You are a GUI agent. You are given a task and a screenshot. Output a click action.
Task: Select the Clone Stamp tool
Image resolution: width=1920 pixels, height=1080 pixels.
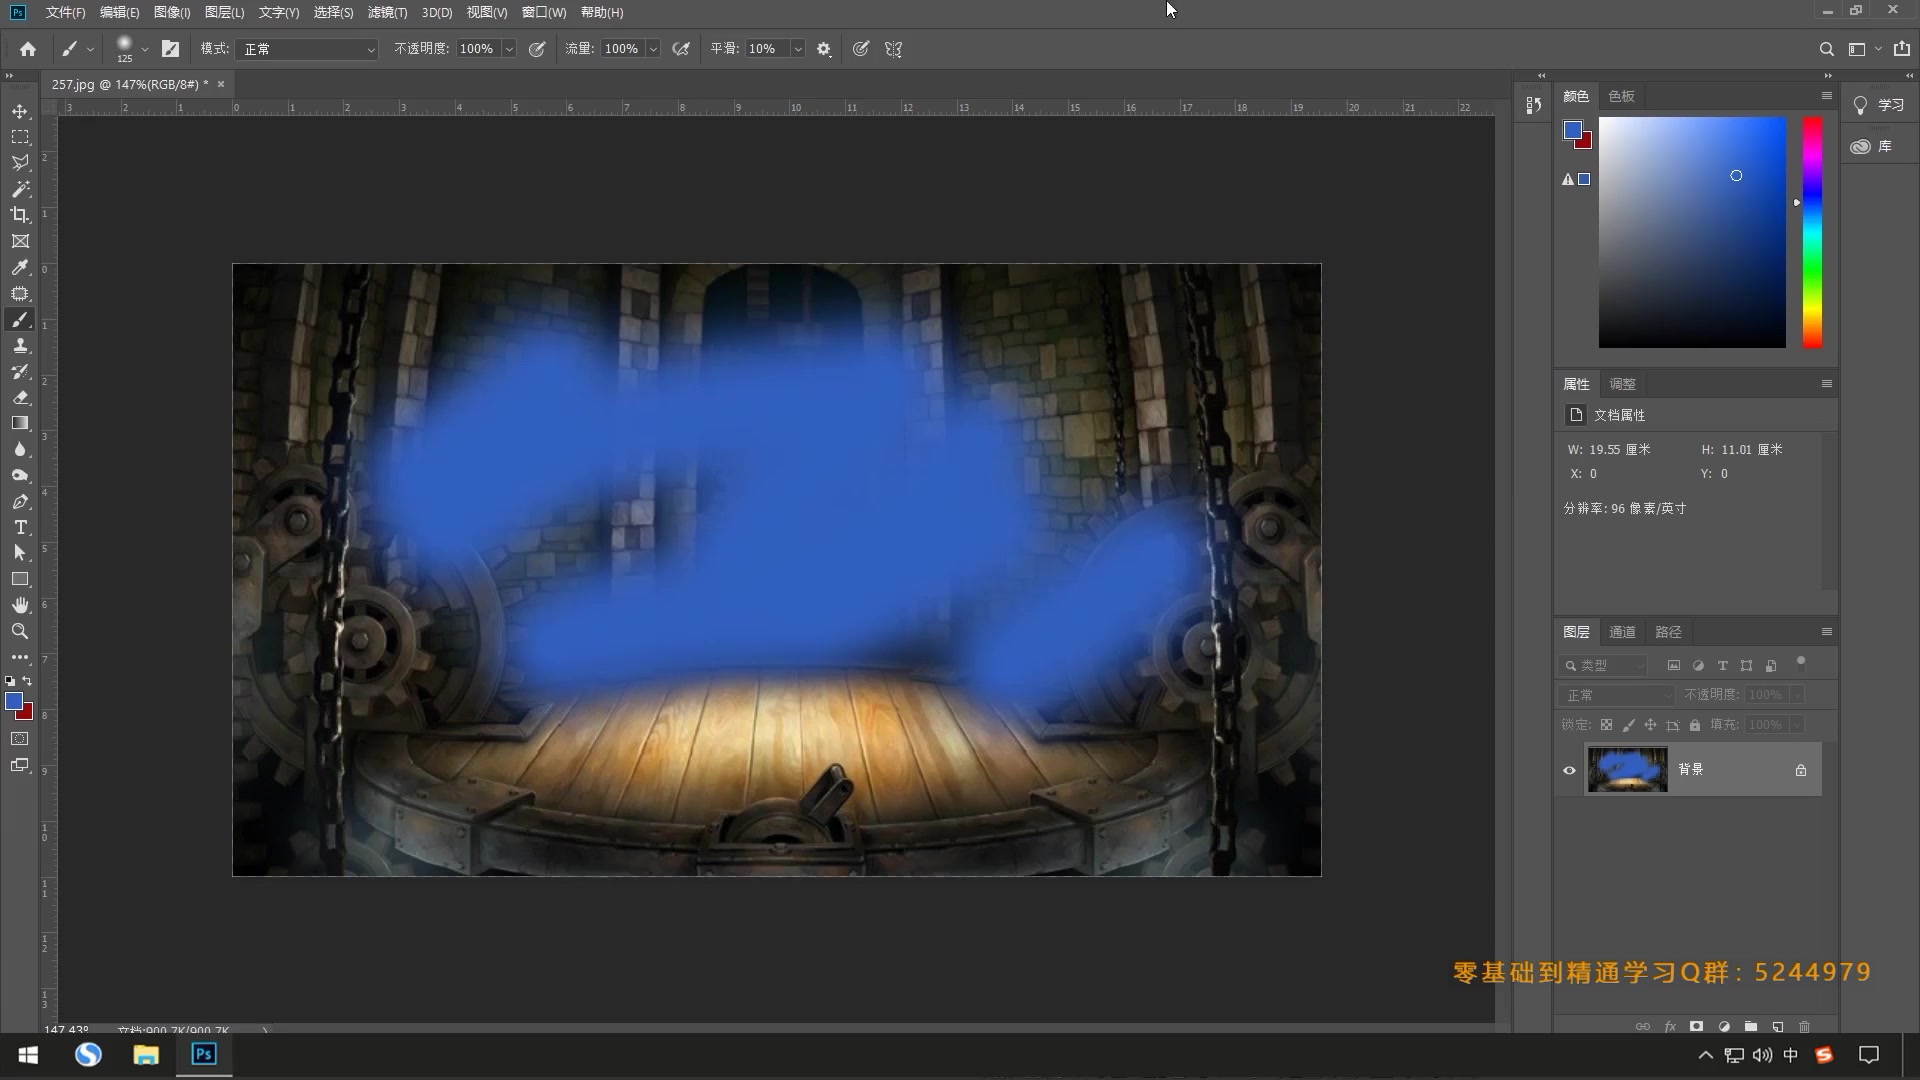click(x=20, y=346)
